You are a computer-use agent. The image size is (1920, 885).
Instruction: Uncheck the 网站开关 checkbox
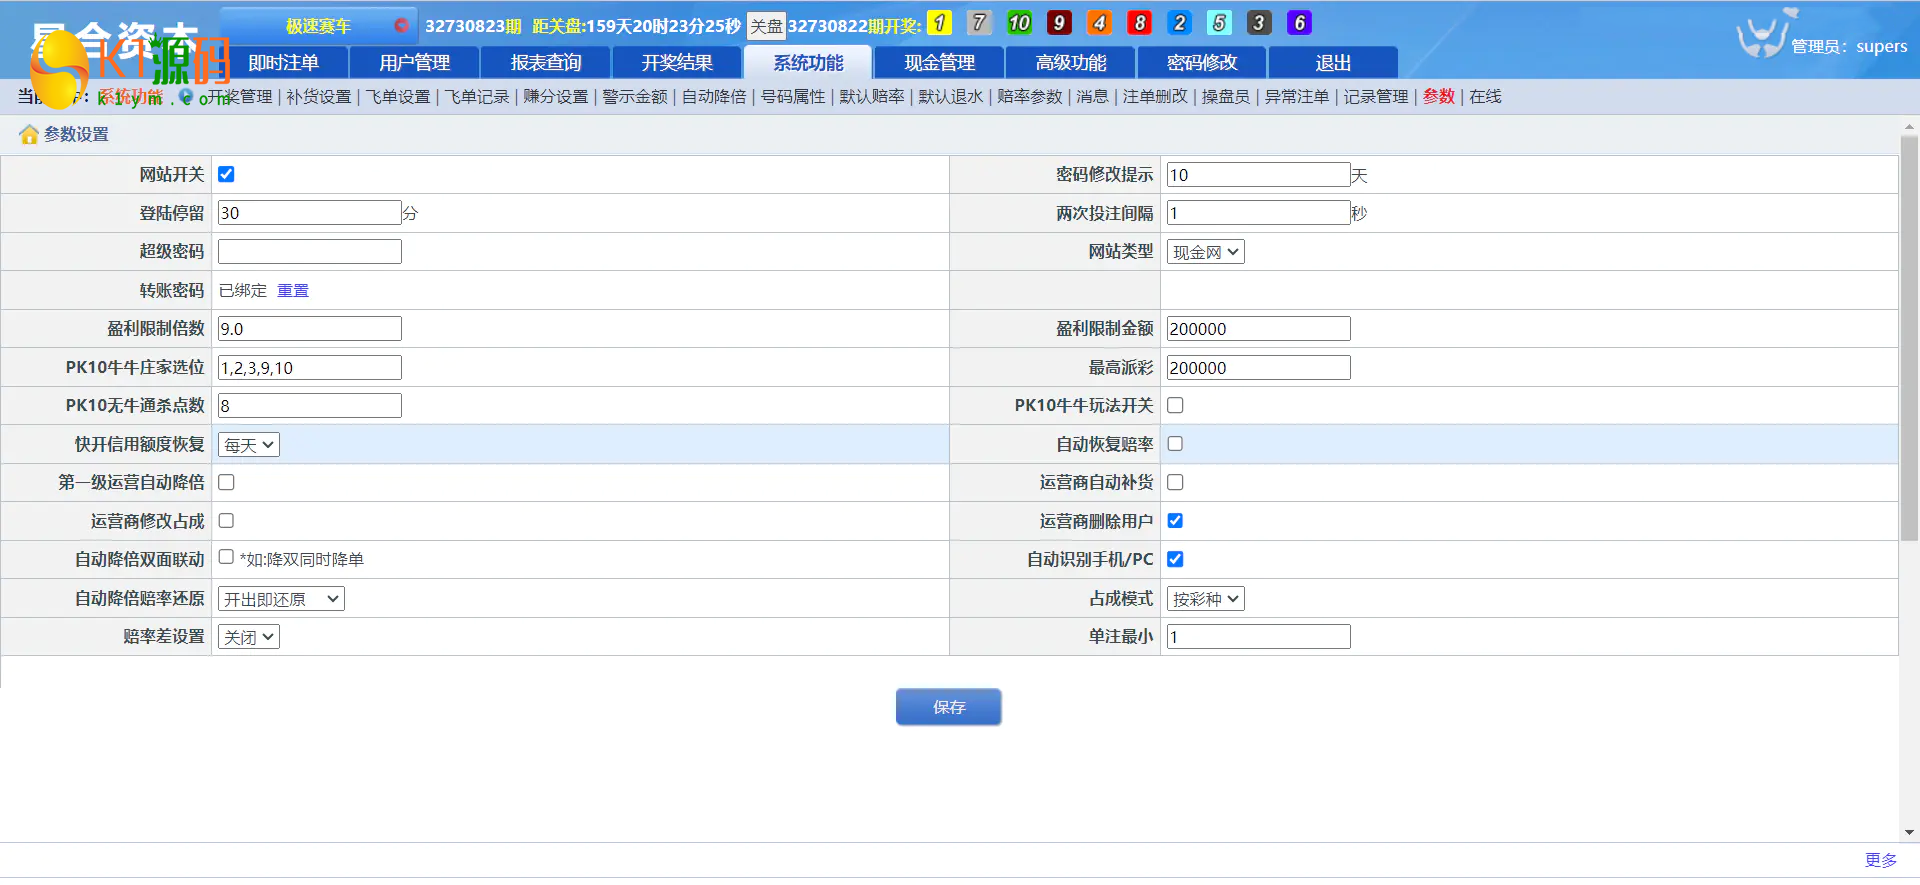[226, 174]
